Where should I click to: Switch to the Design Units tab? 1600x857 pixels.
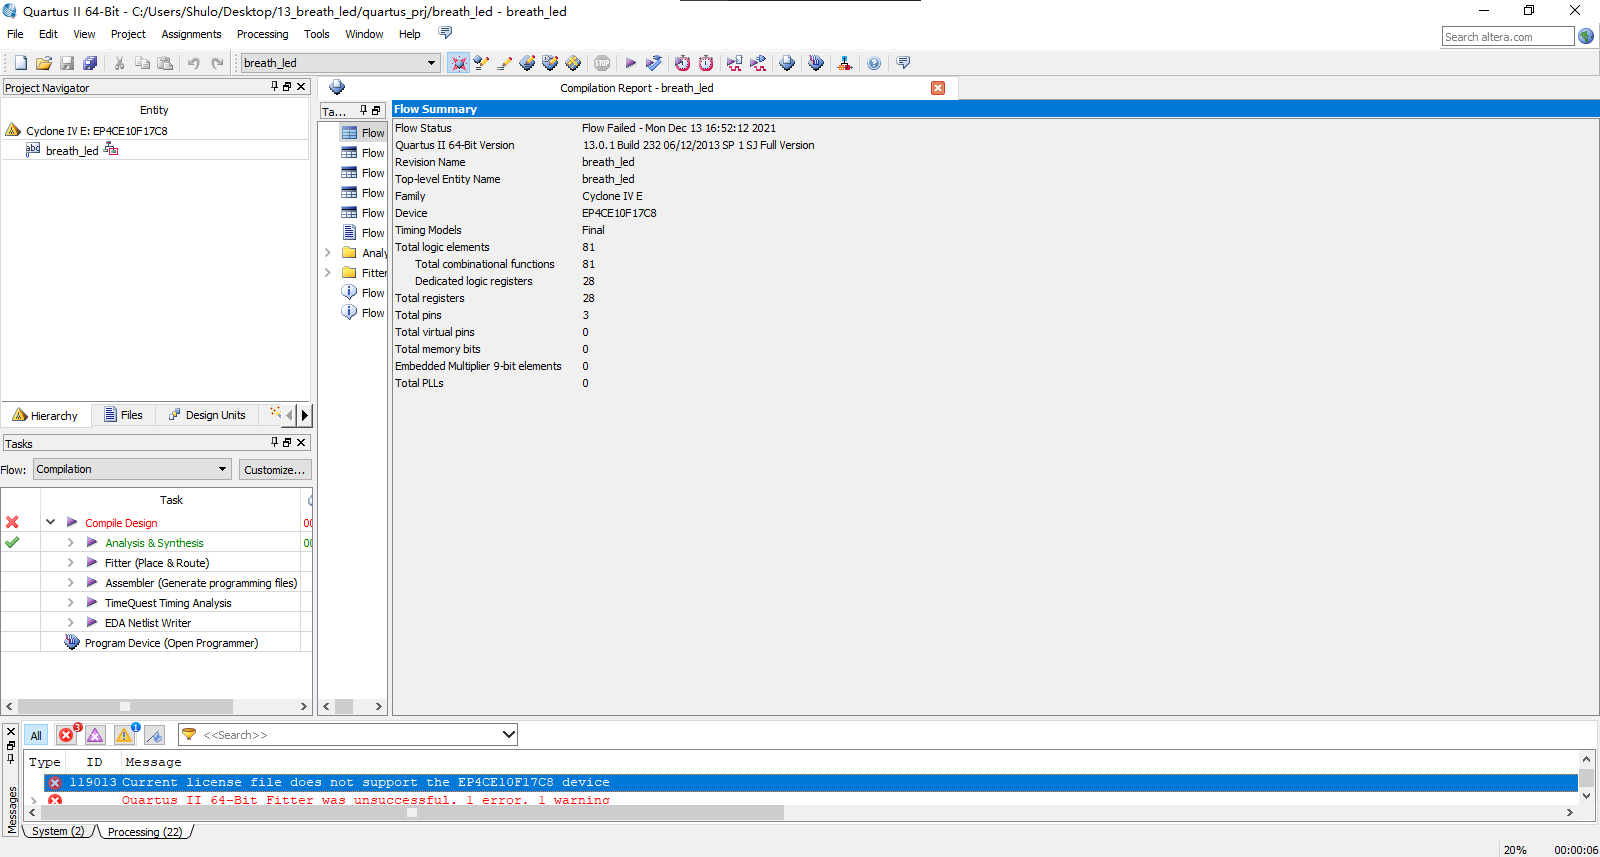[206, 415]
